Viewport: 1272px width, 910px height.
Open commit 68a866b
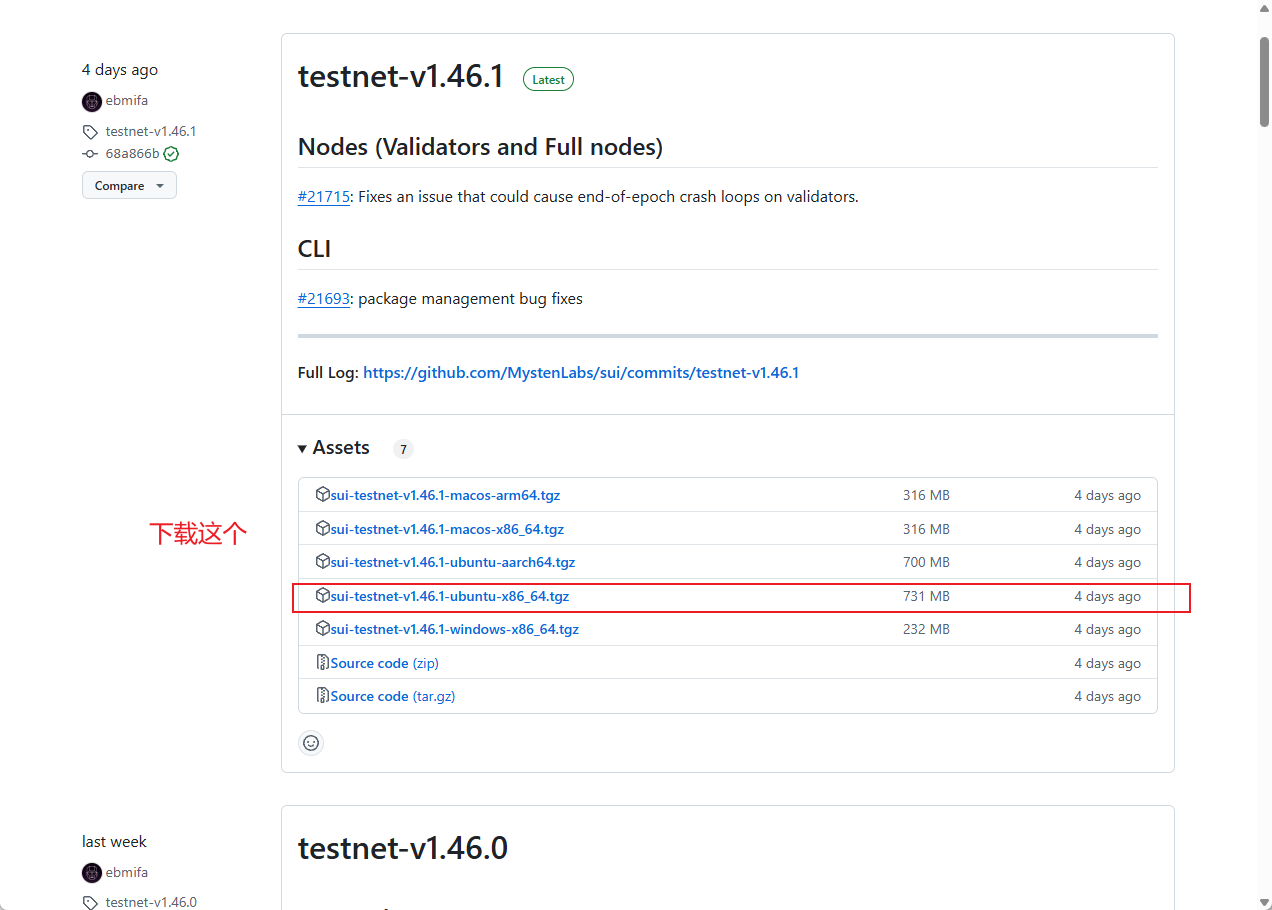coord(132,154)
